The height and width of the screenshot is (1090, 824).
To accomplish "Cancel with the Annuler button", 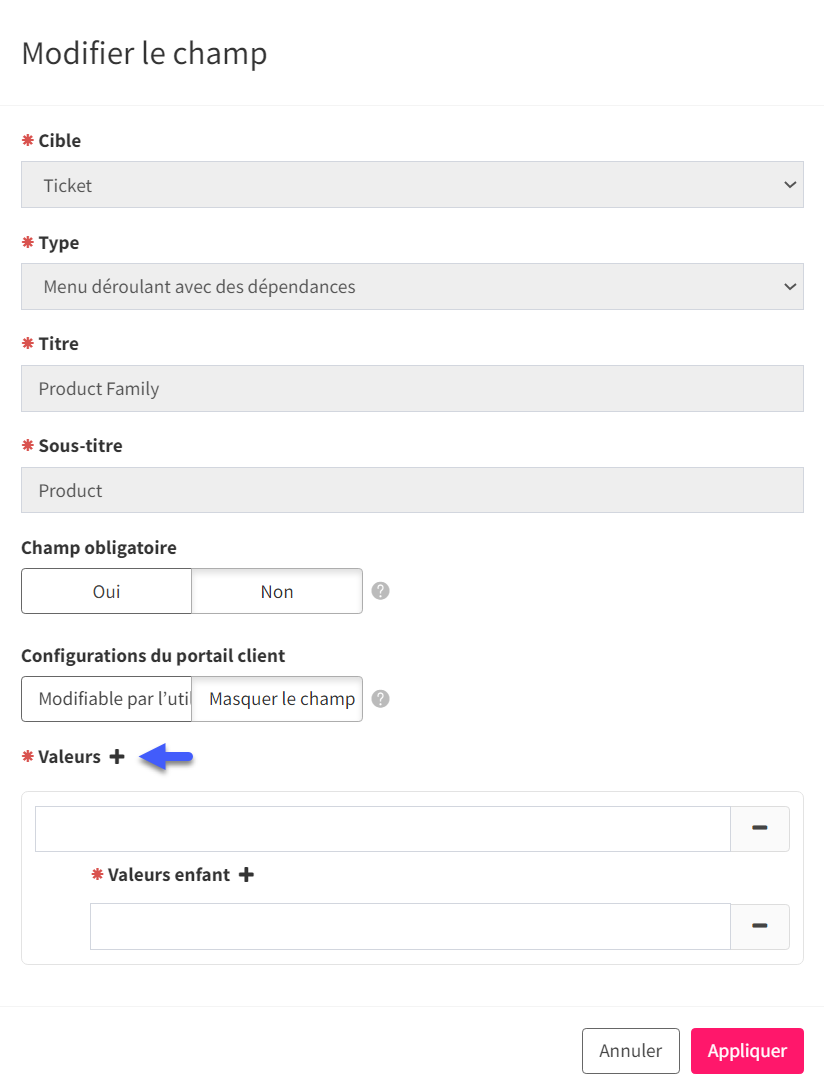I will [x=631, y=1051].
